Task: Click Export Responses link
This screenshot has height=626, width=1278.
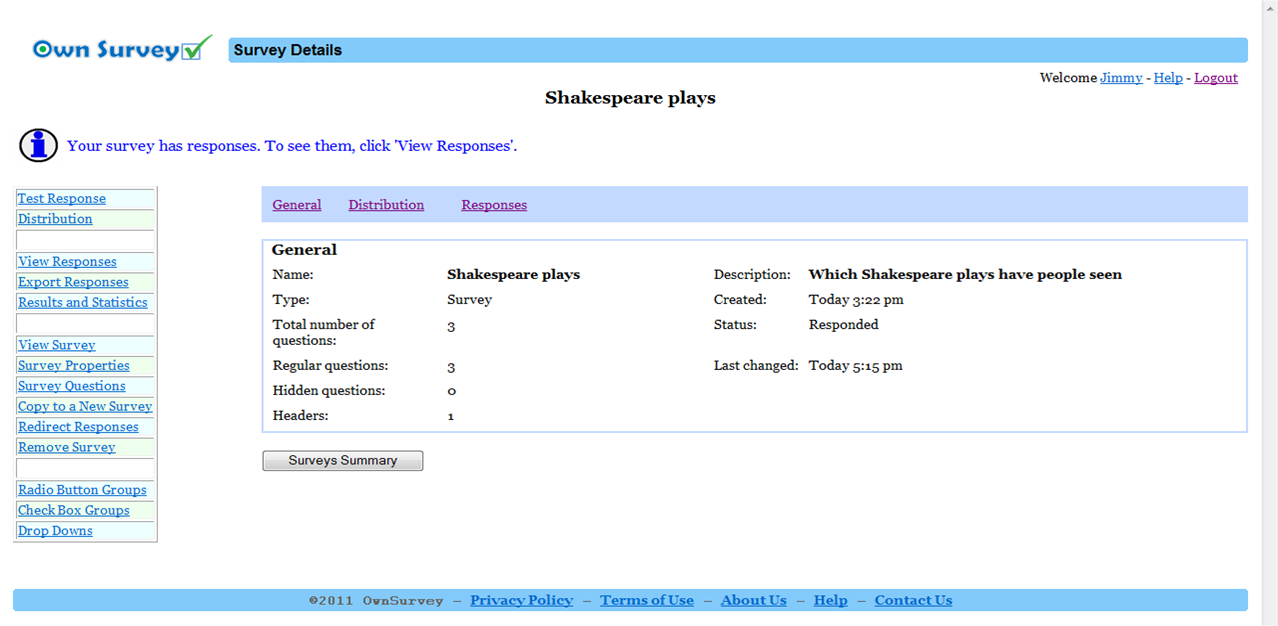Action: click(x=73, y=282)
